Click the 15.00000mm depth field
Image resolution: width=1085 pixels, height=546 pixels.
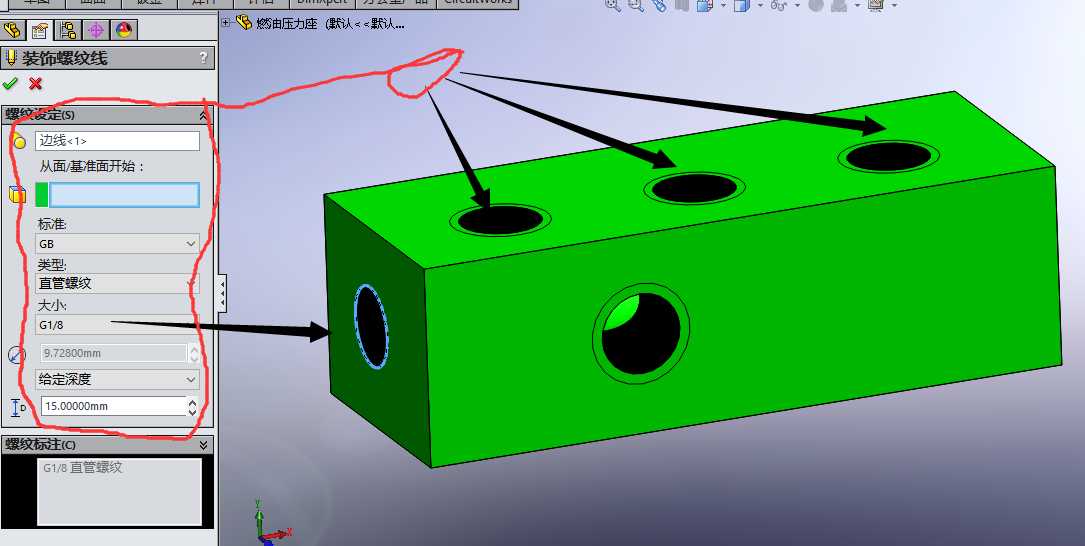[113, 406]
